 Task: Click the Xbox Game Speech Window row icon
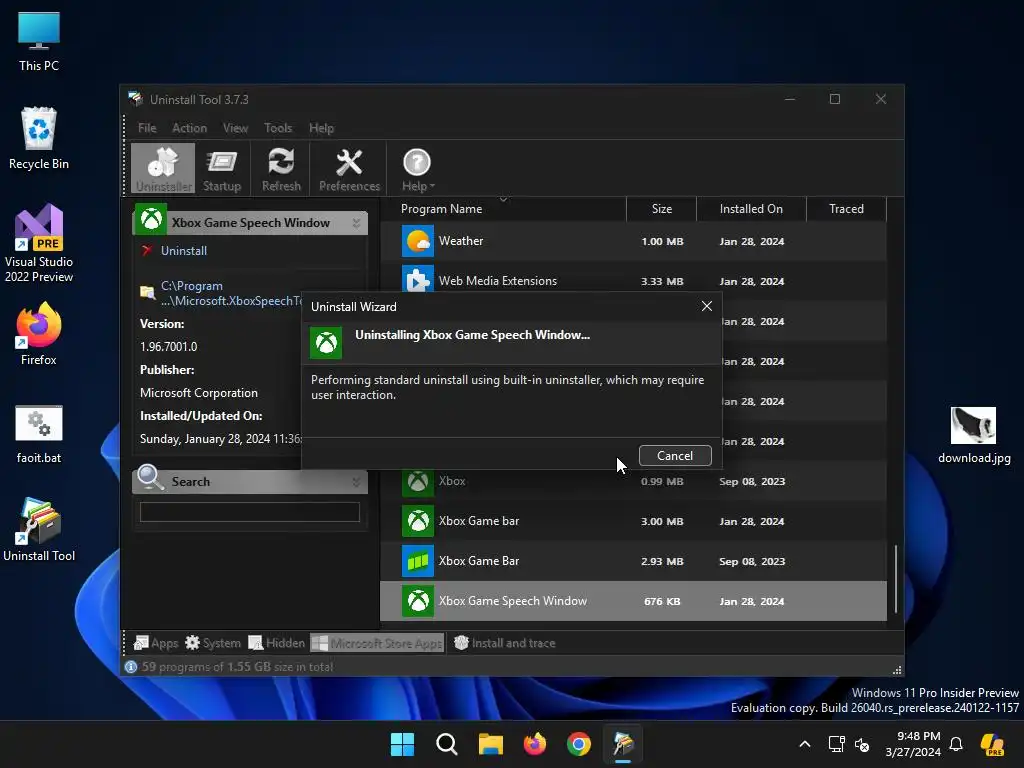tap(418, 601)
